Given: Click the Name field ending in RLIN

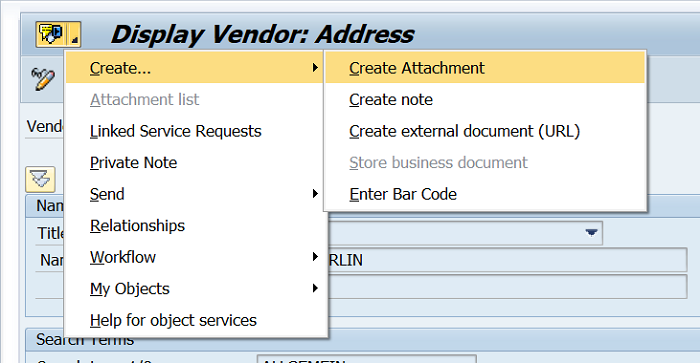Looking at the screenshot, I should tap(507, 260).
